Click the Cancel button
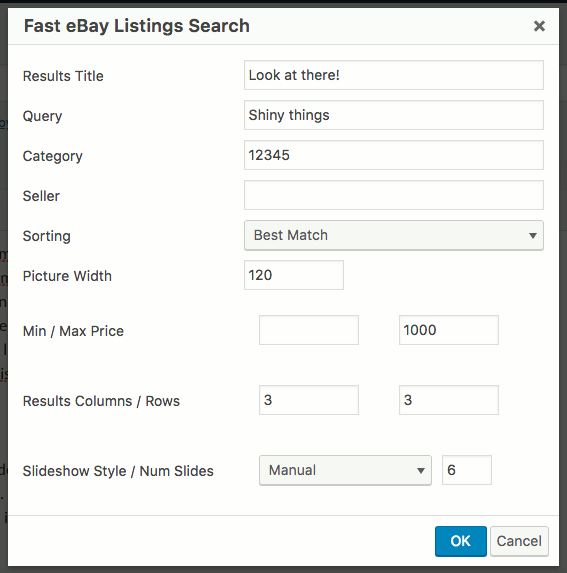567x573 pixels. pos(519,541)
